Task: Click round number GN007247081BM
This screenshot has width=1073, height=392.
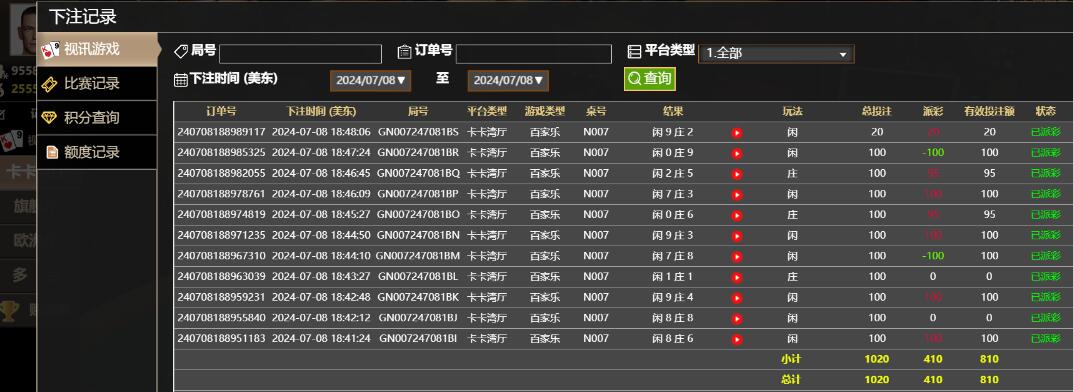Action: tap(418, 256)
